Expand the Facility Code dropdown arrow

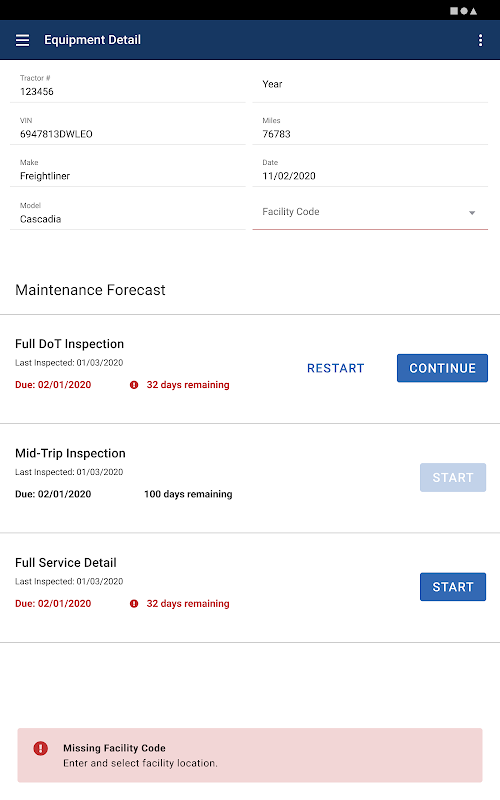(472, 213)
